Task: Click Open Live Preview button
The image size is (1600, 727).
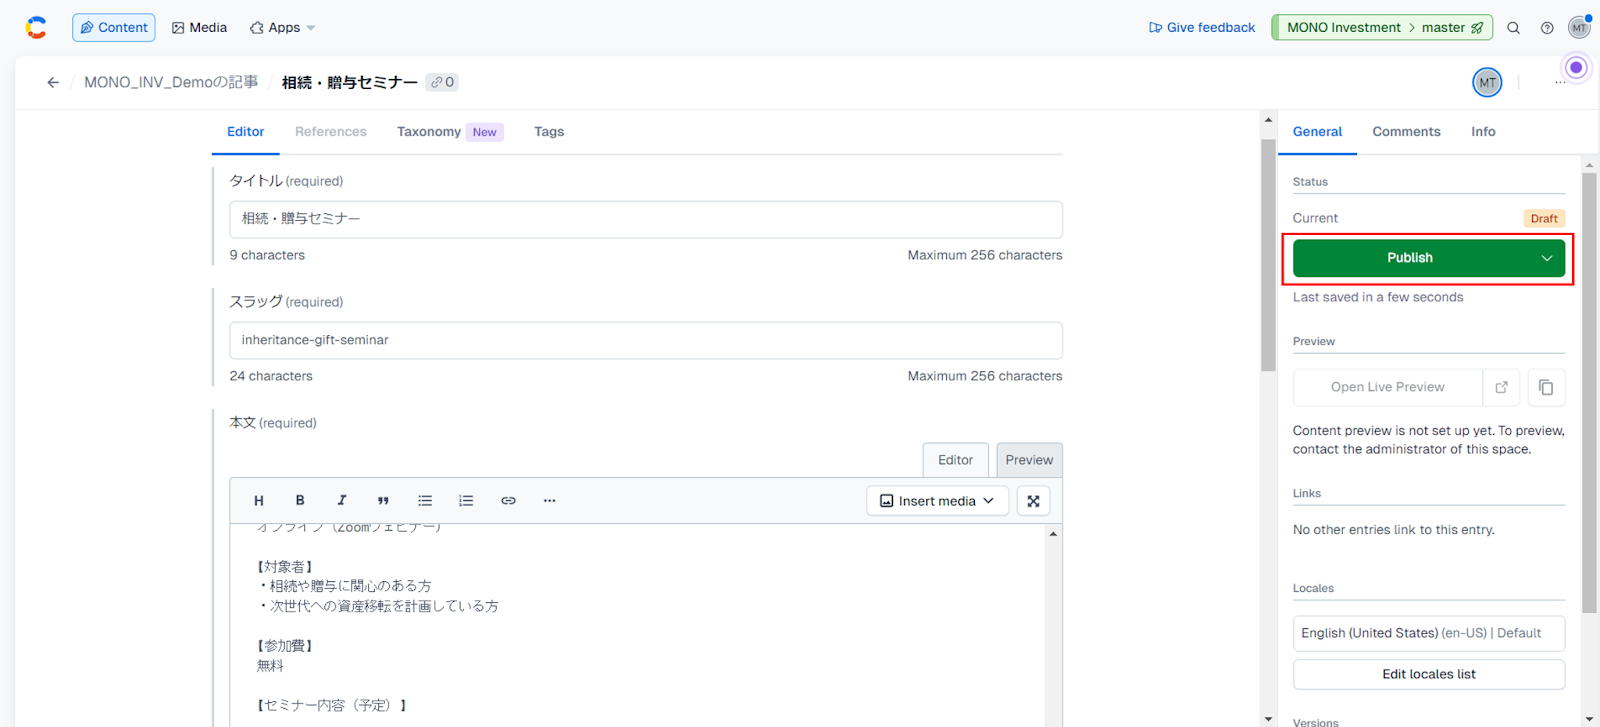Action: point(1387,387)
